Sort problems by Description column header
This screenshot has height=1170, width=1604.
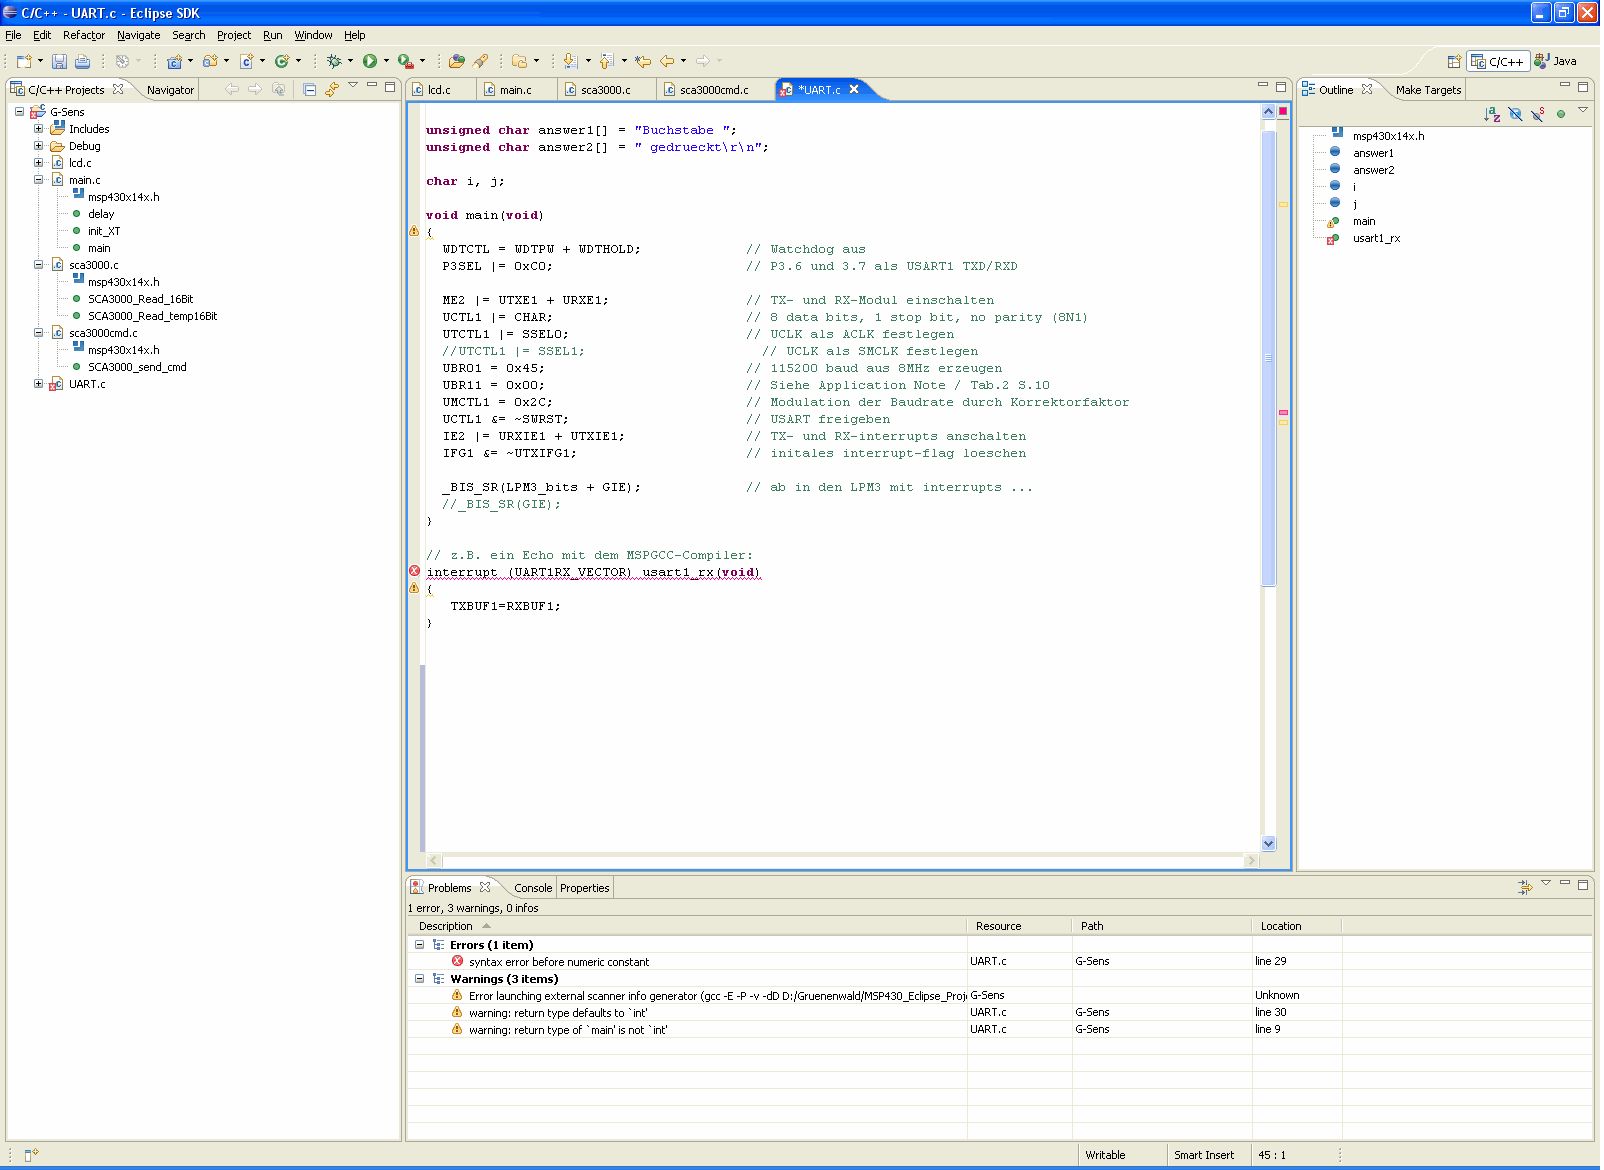[x=687, y=926]
